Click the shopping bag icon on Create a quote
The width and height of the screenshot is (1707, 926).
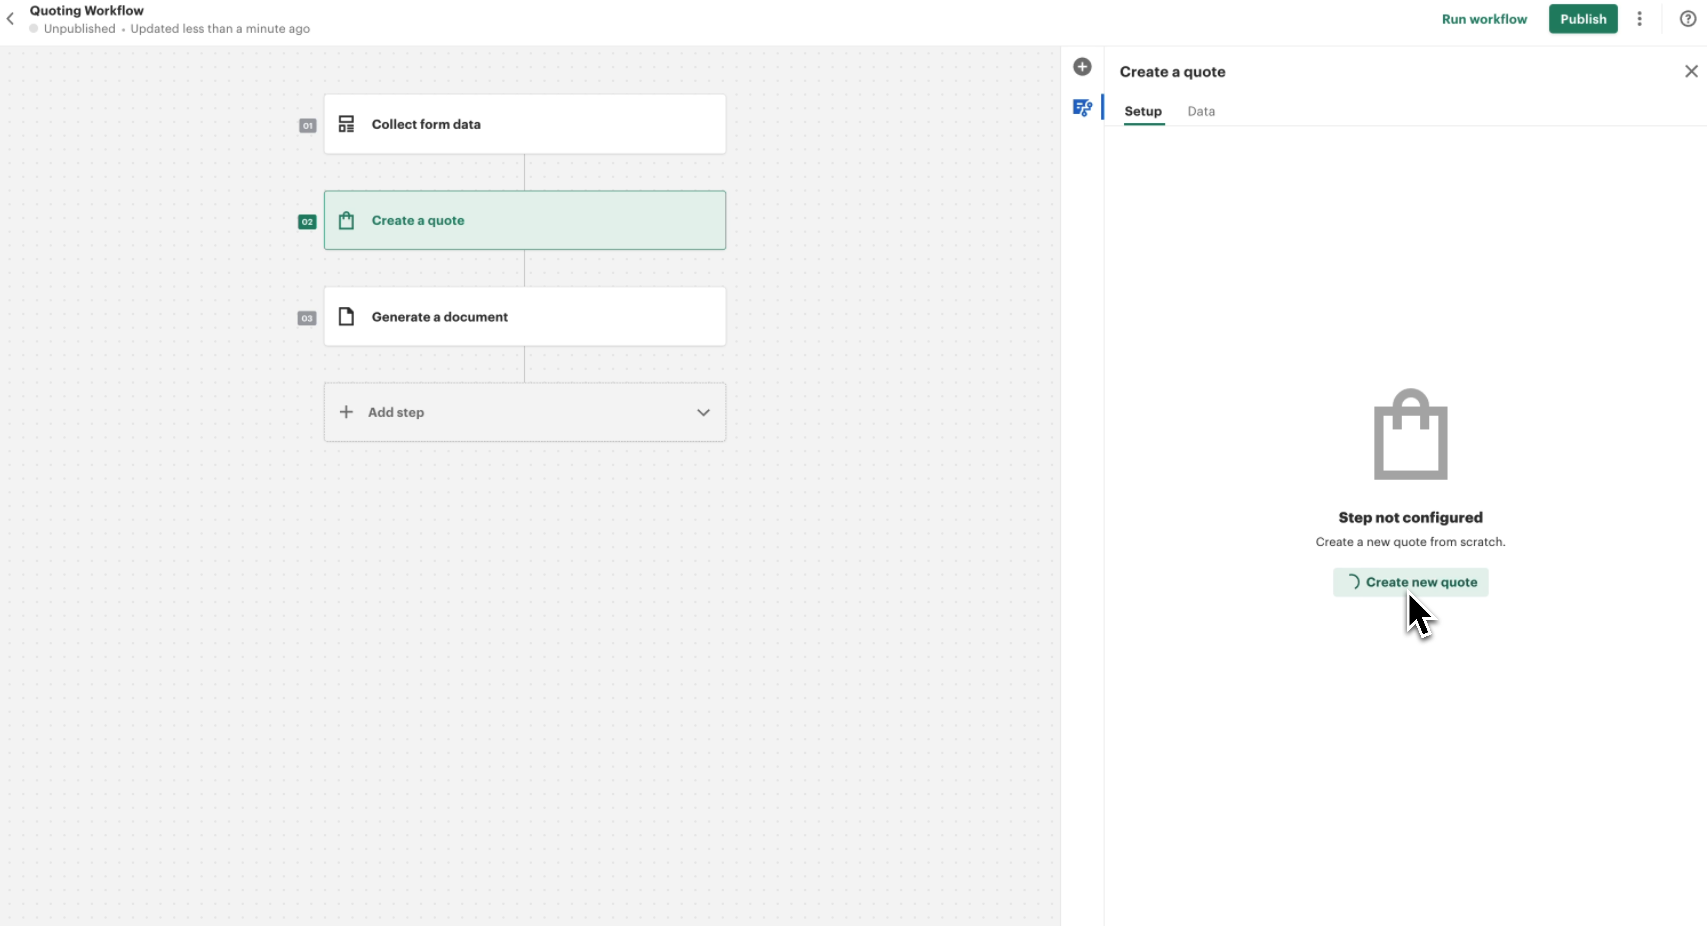(346, 220)
